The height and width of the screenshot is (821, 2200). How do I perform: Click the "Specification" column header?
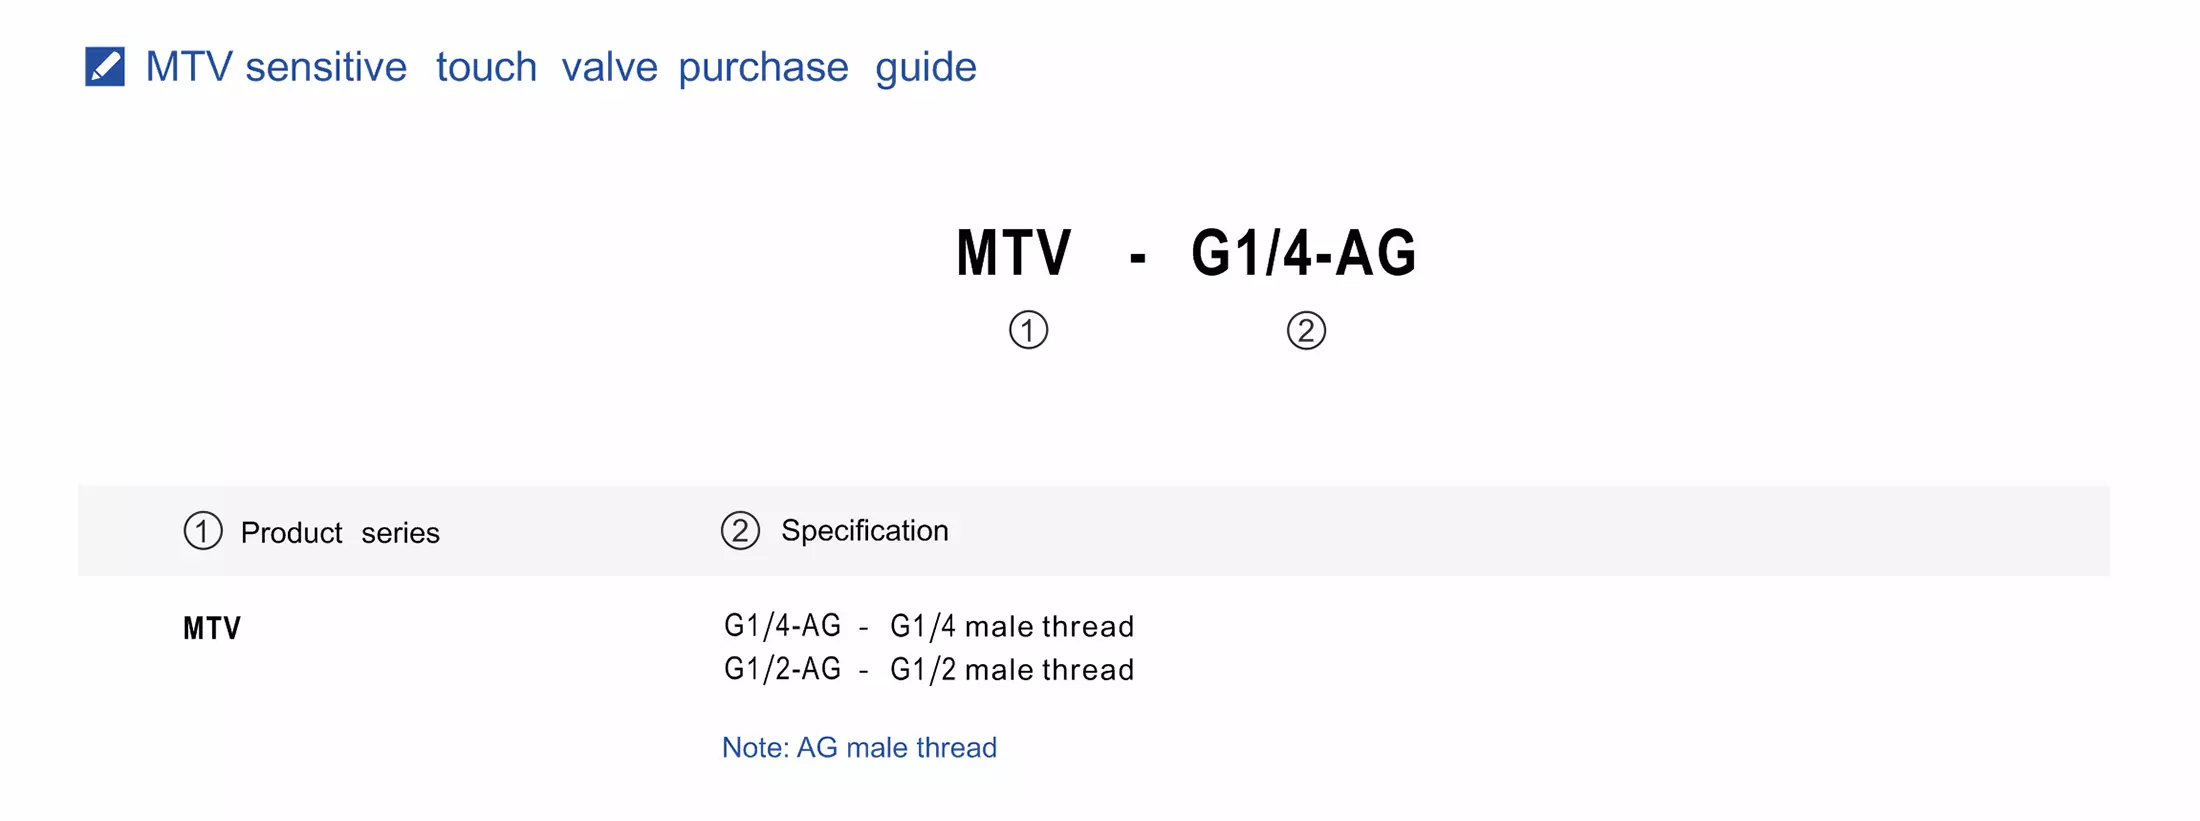coord(864,530)
